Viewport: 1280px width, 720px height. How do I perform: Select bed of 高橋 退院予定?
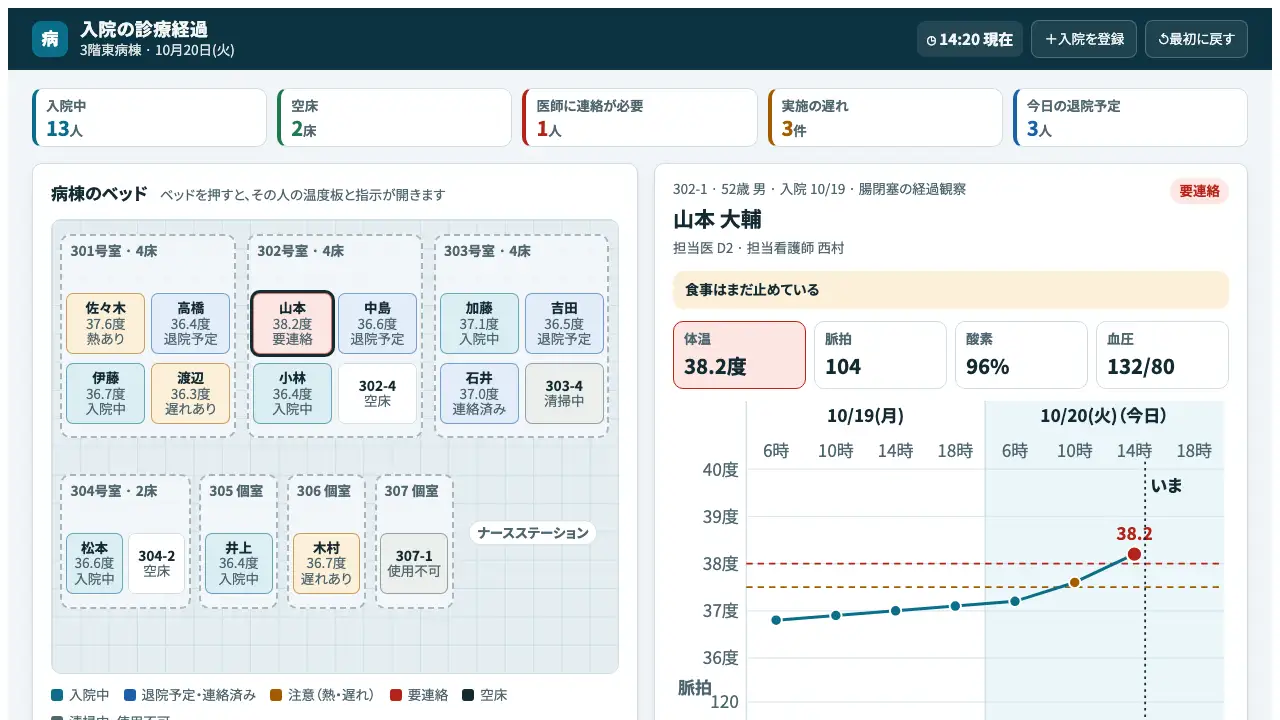(191, 323)
